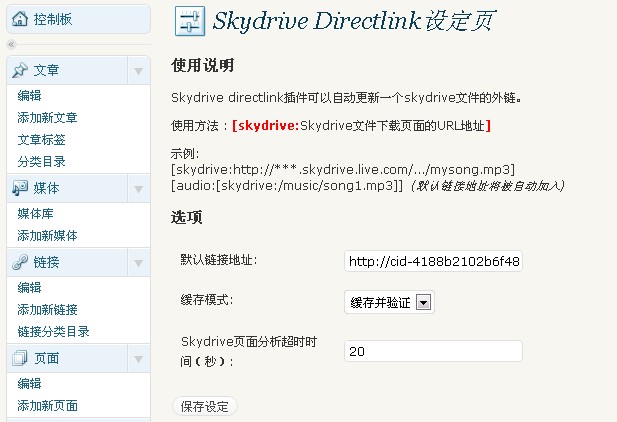617x422 pixels.
Task: Open 编辑 under 链接
Action: 30,288
